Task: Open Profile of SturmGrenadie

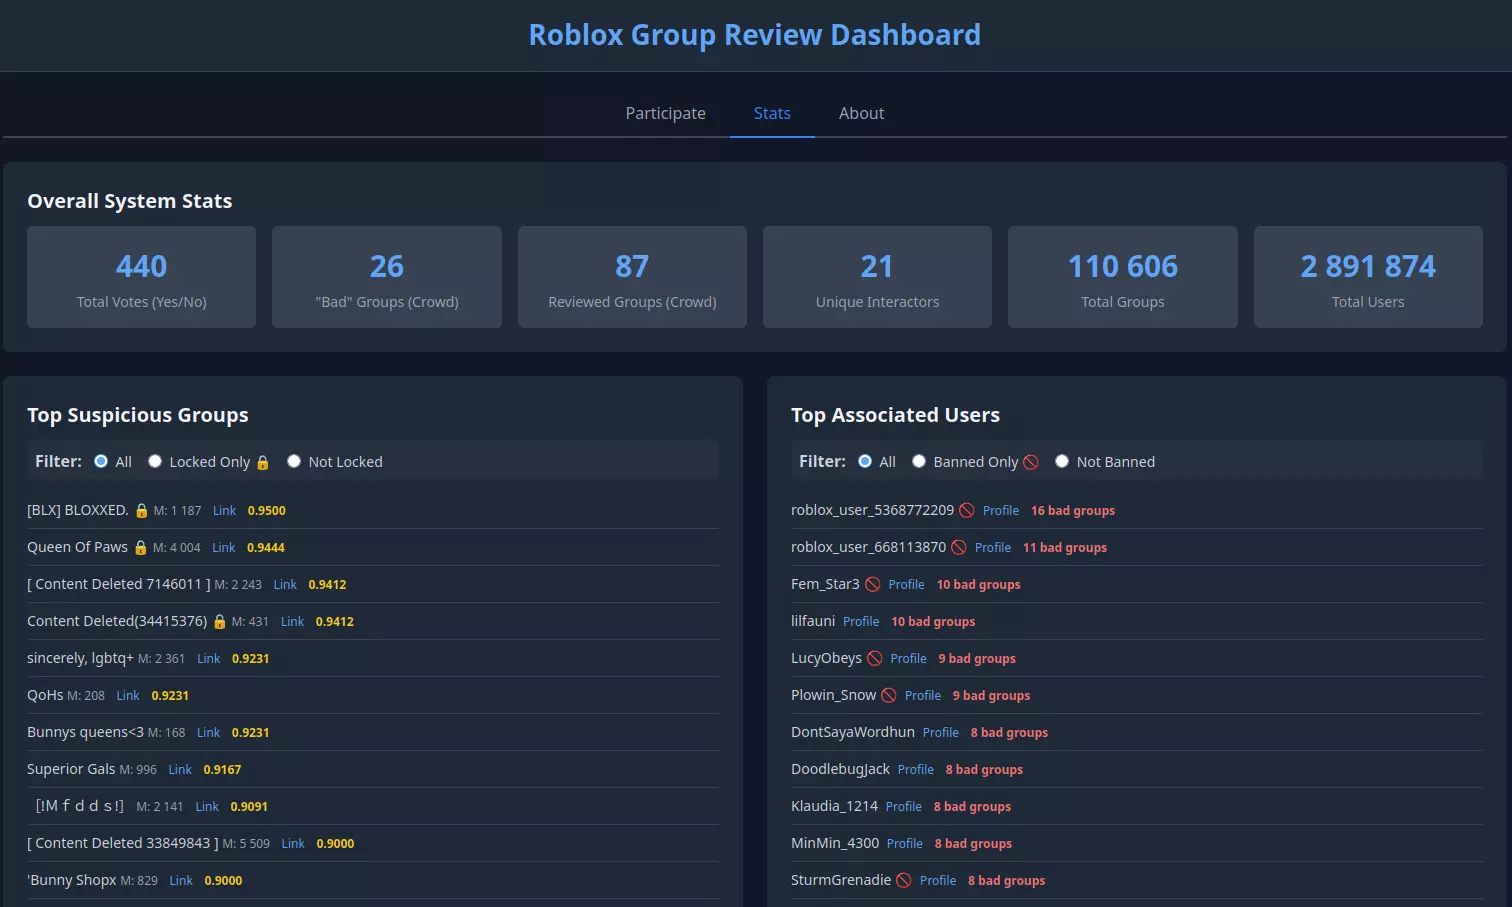Action: click(x=938, y=881)
